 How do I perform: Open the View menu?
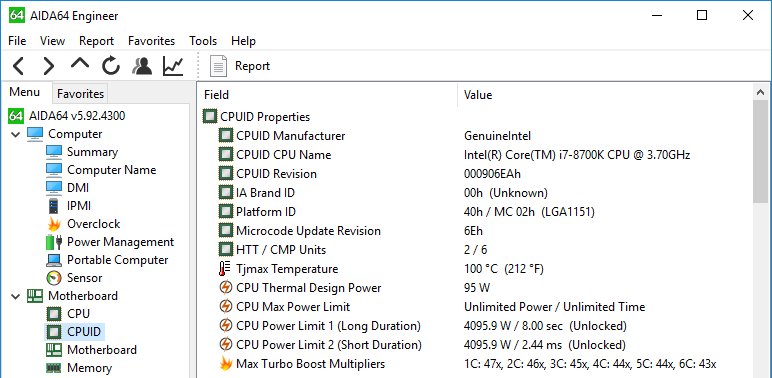point(52,41)
